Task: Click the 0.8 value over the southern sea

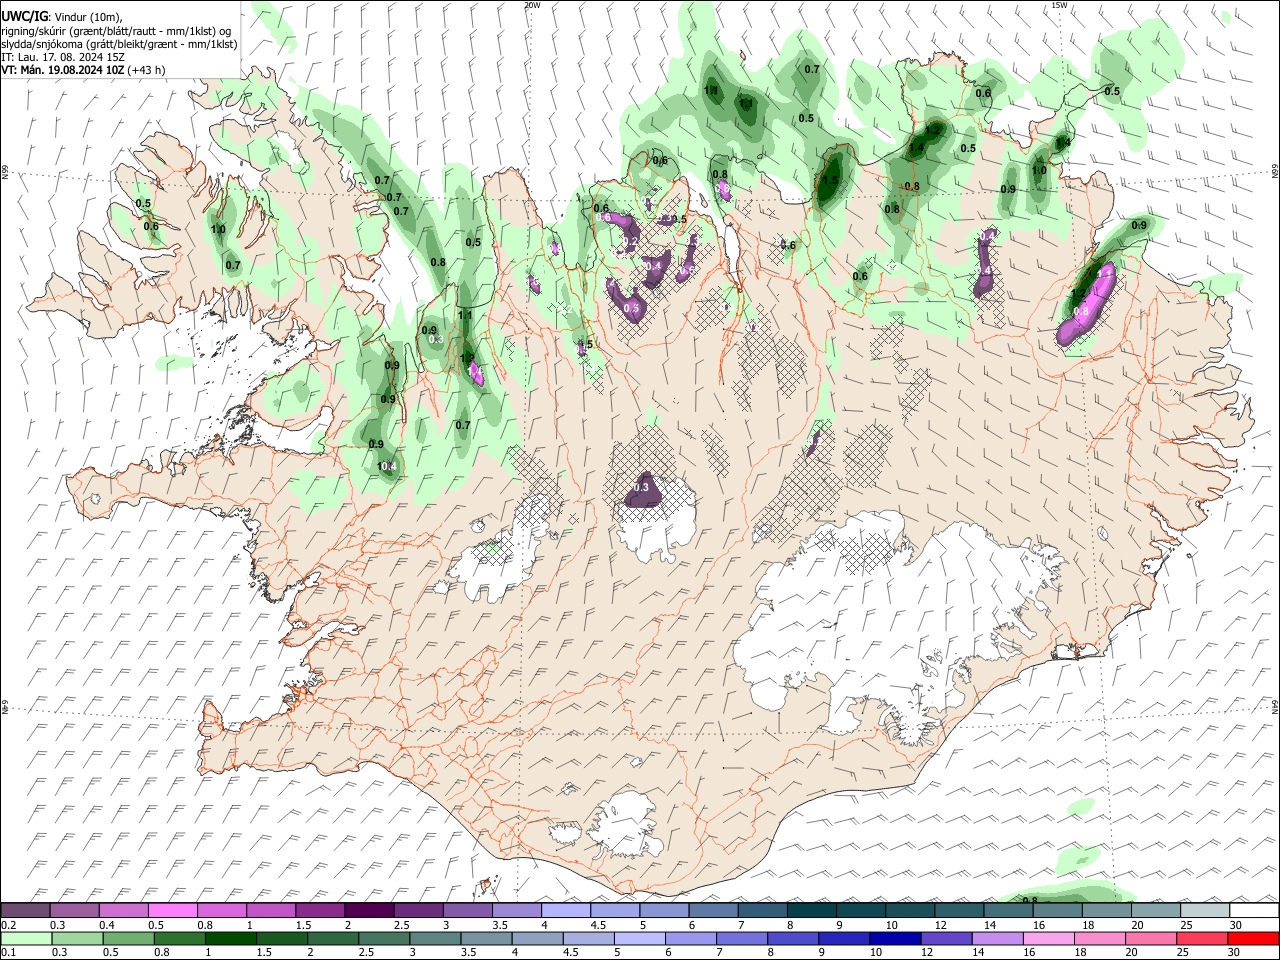Action: (1030, 900)
